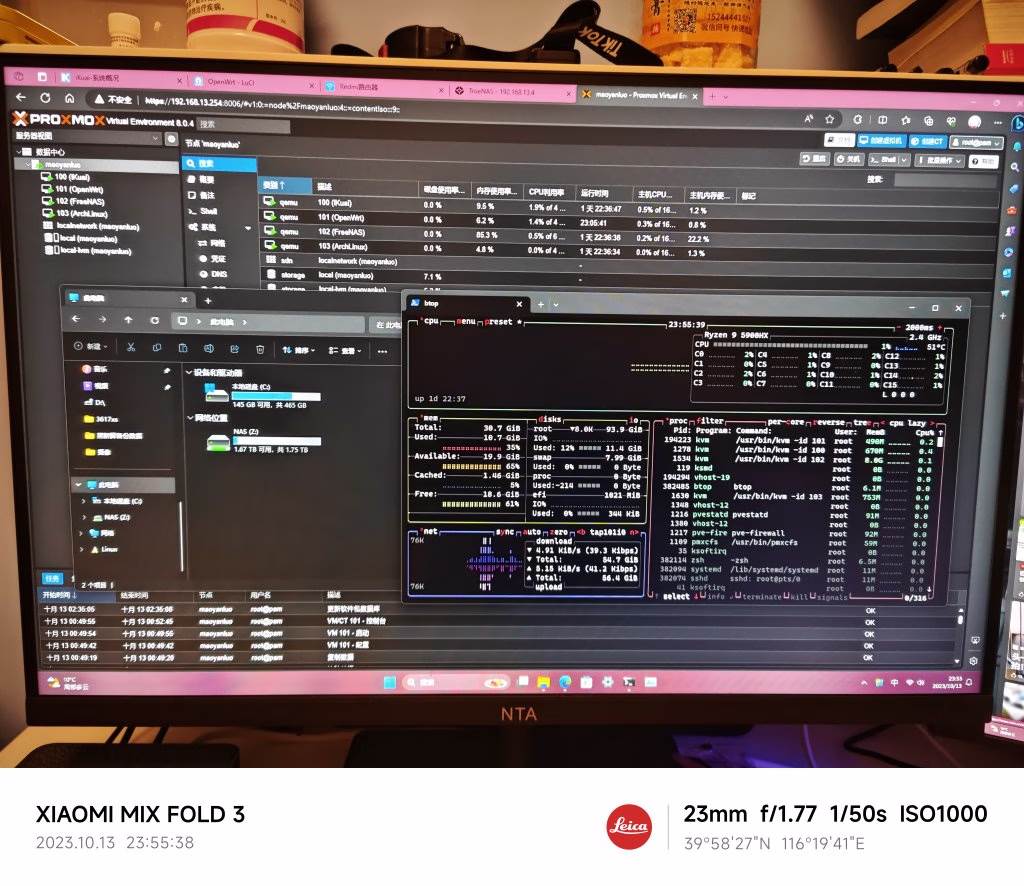
Task: Click the Delete trash icon in File Explorer
Action: tap(260, 349)
